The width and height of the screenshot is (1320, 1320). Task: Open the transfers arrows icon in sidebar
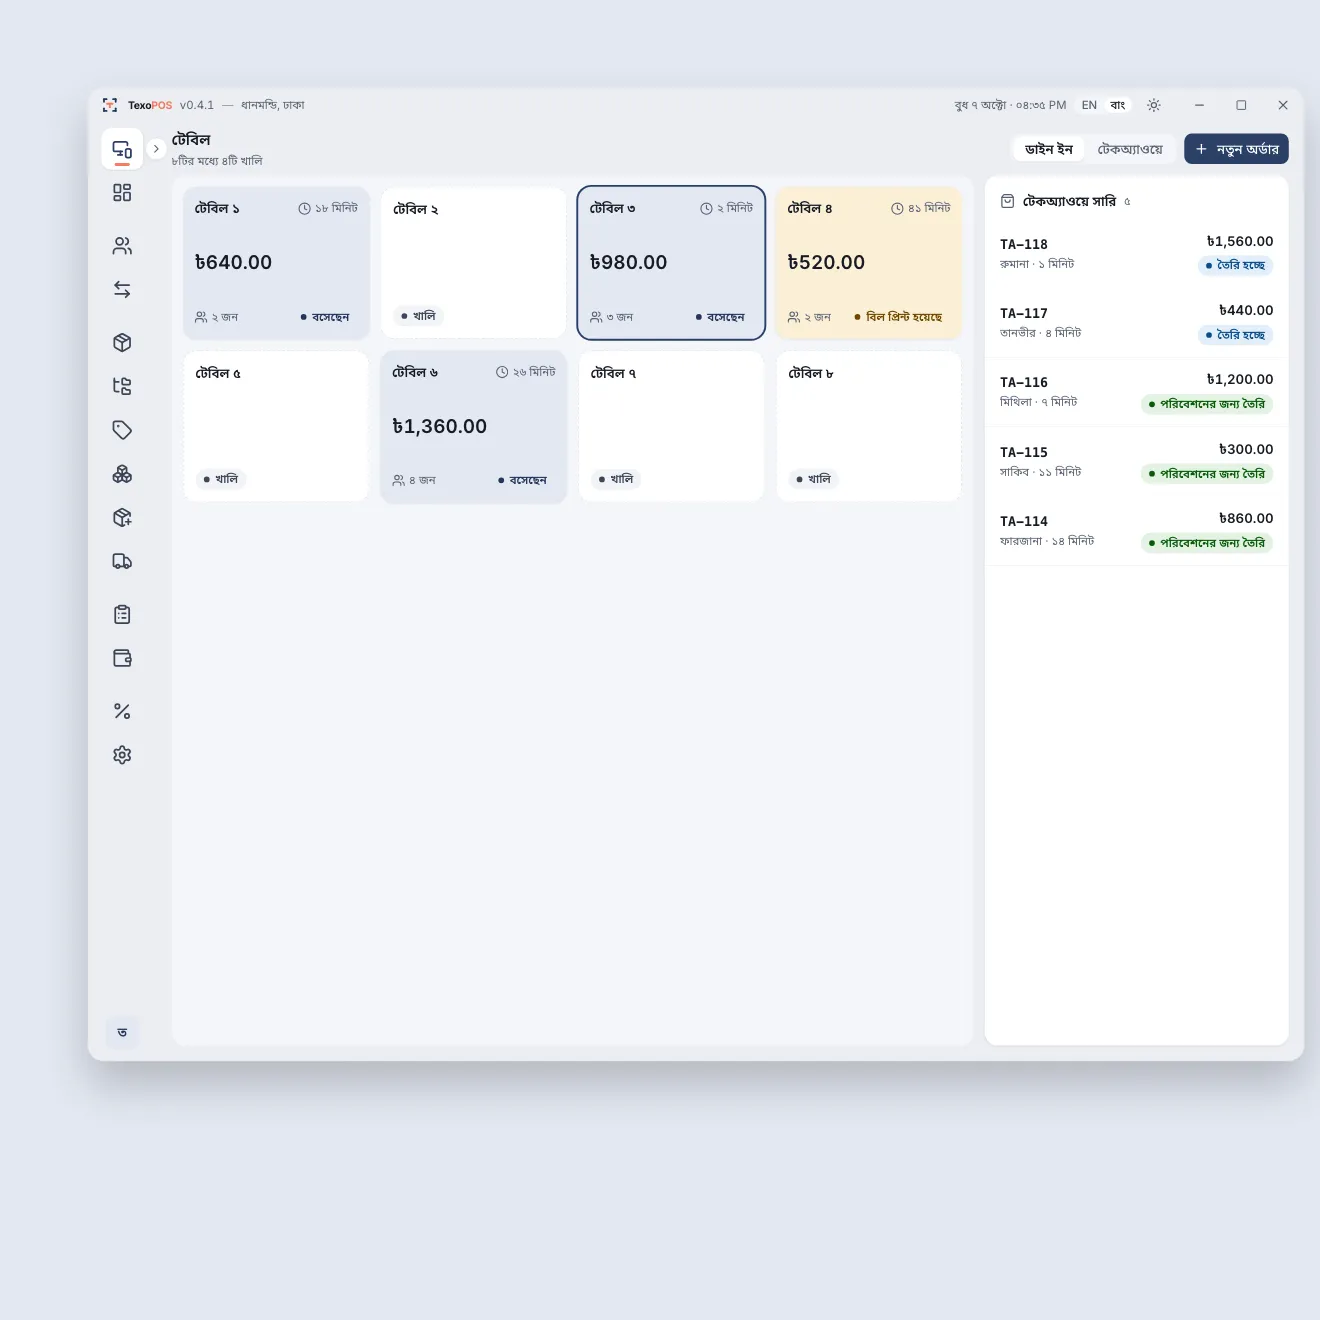point(122,290)
